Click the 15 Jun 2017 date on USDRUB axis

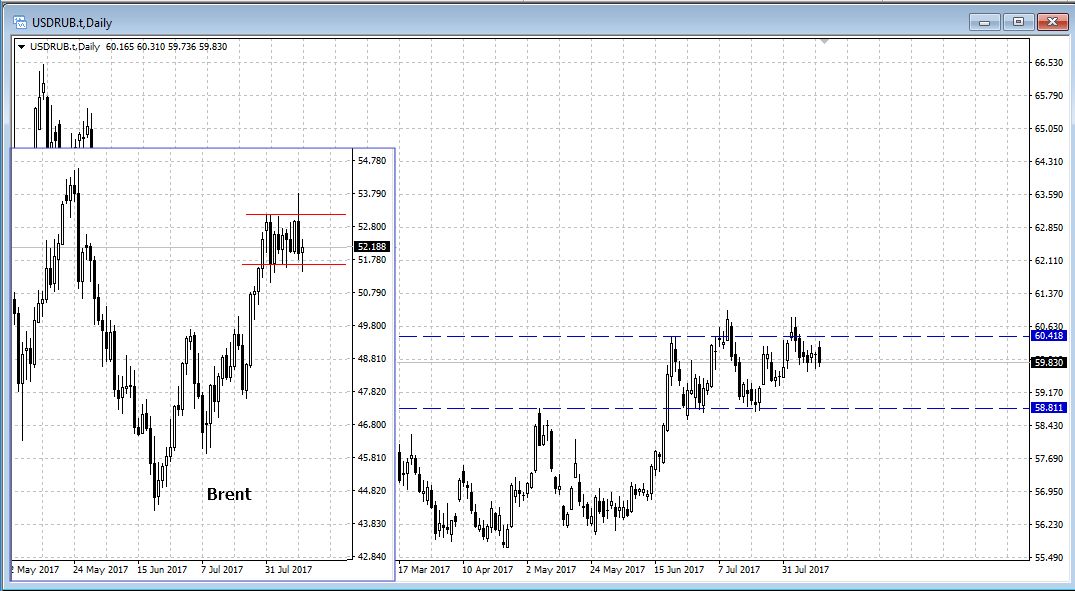[x=680, y=570]
